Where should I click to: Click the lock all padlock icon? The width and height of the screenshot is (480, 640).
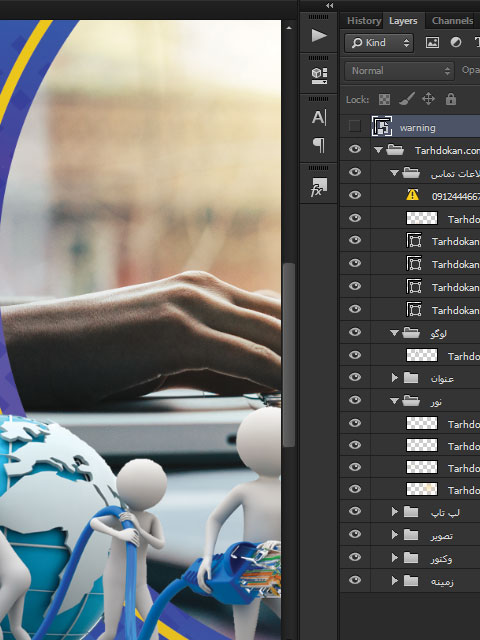tap(451, 99)
